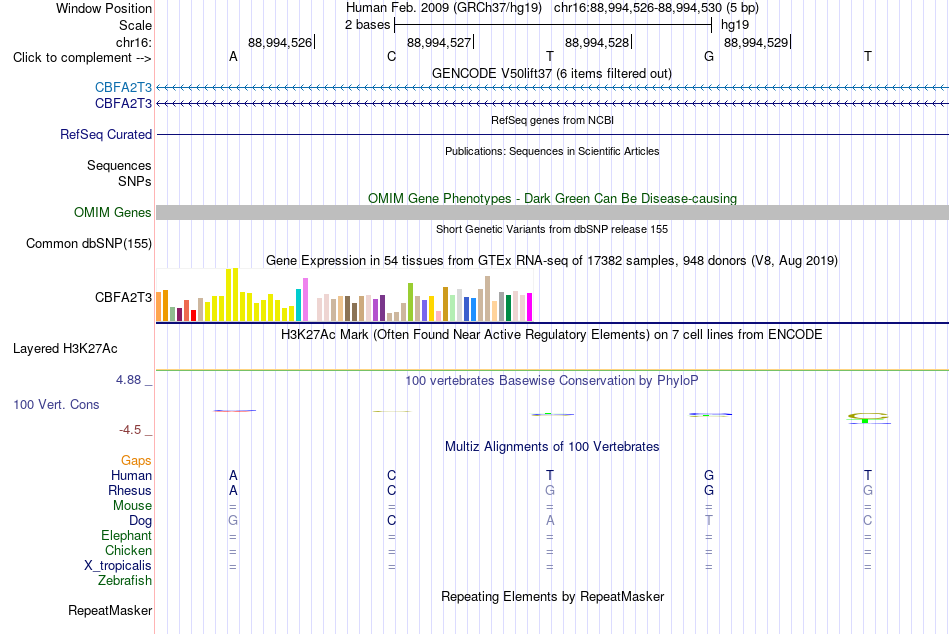Select the OMIM Genes track label

coord(113,213)
